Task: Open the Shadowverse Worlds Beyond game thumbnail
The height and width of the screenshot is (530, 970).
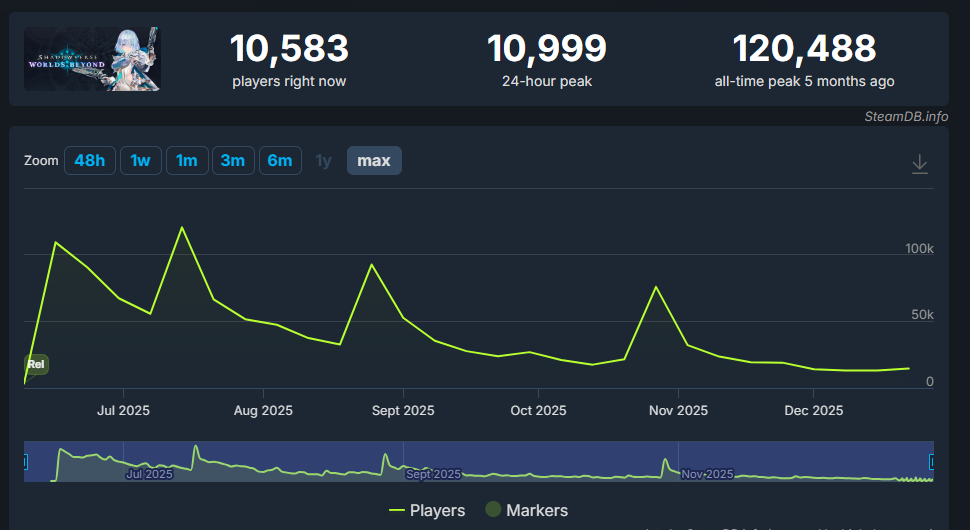Action: point(92,59)
